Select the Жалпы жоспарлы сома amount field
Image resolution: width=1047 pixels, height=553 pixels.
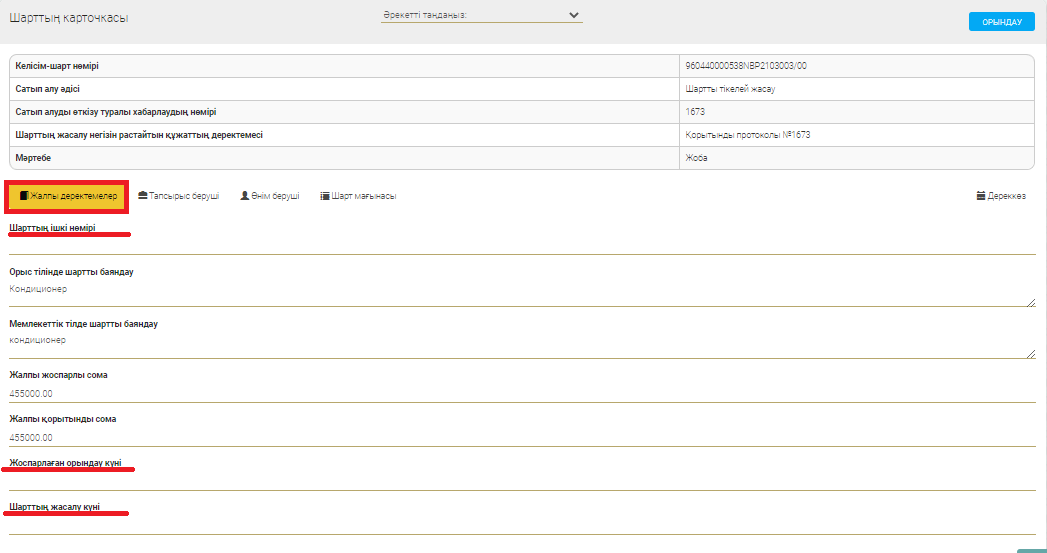point(520,393)
